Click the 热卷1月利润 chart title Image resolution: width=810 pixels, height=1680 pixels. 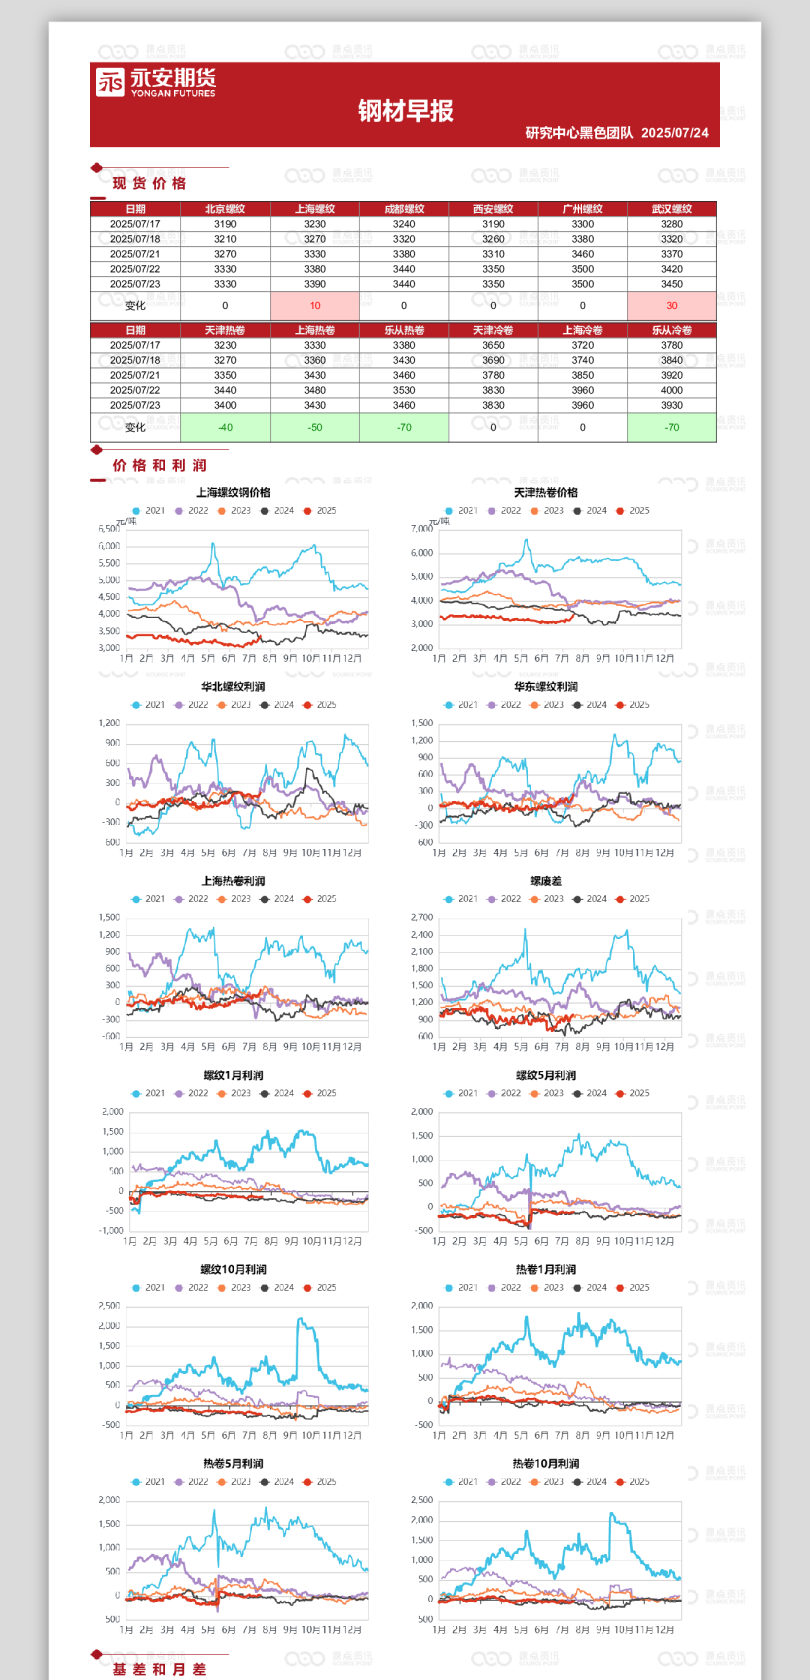point(546,1269)
